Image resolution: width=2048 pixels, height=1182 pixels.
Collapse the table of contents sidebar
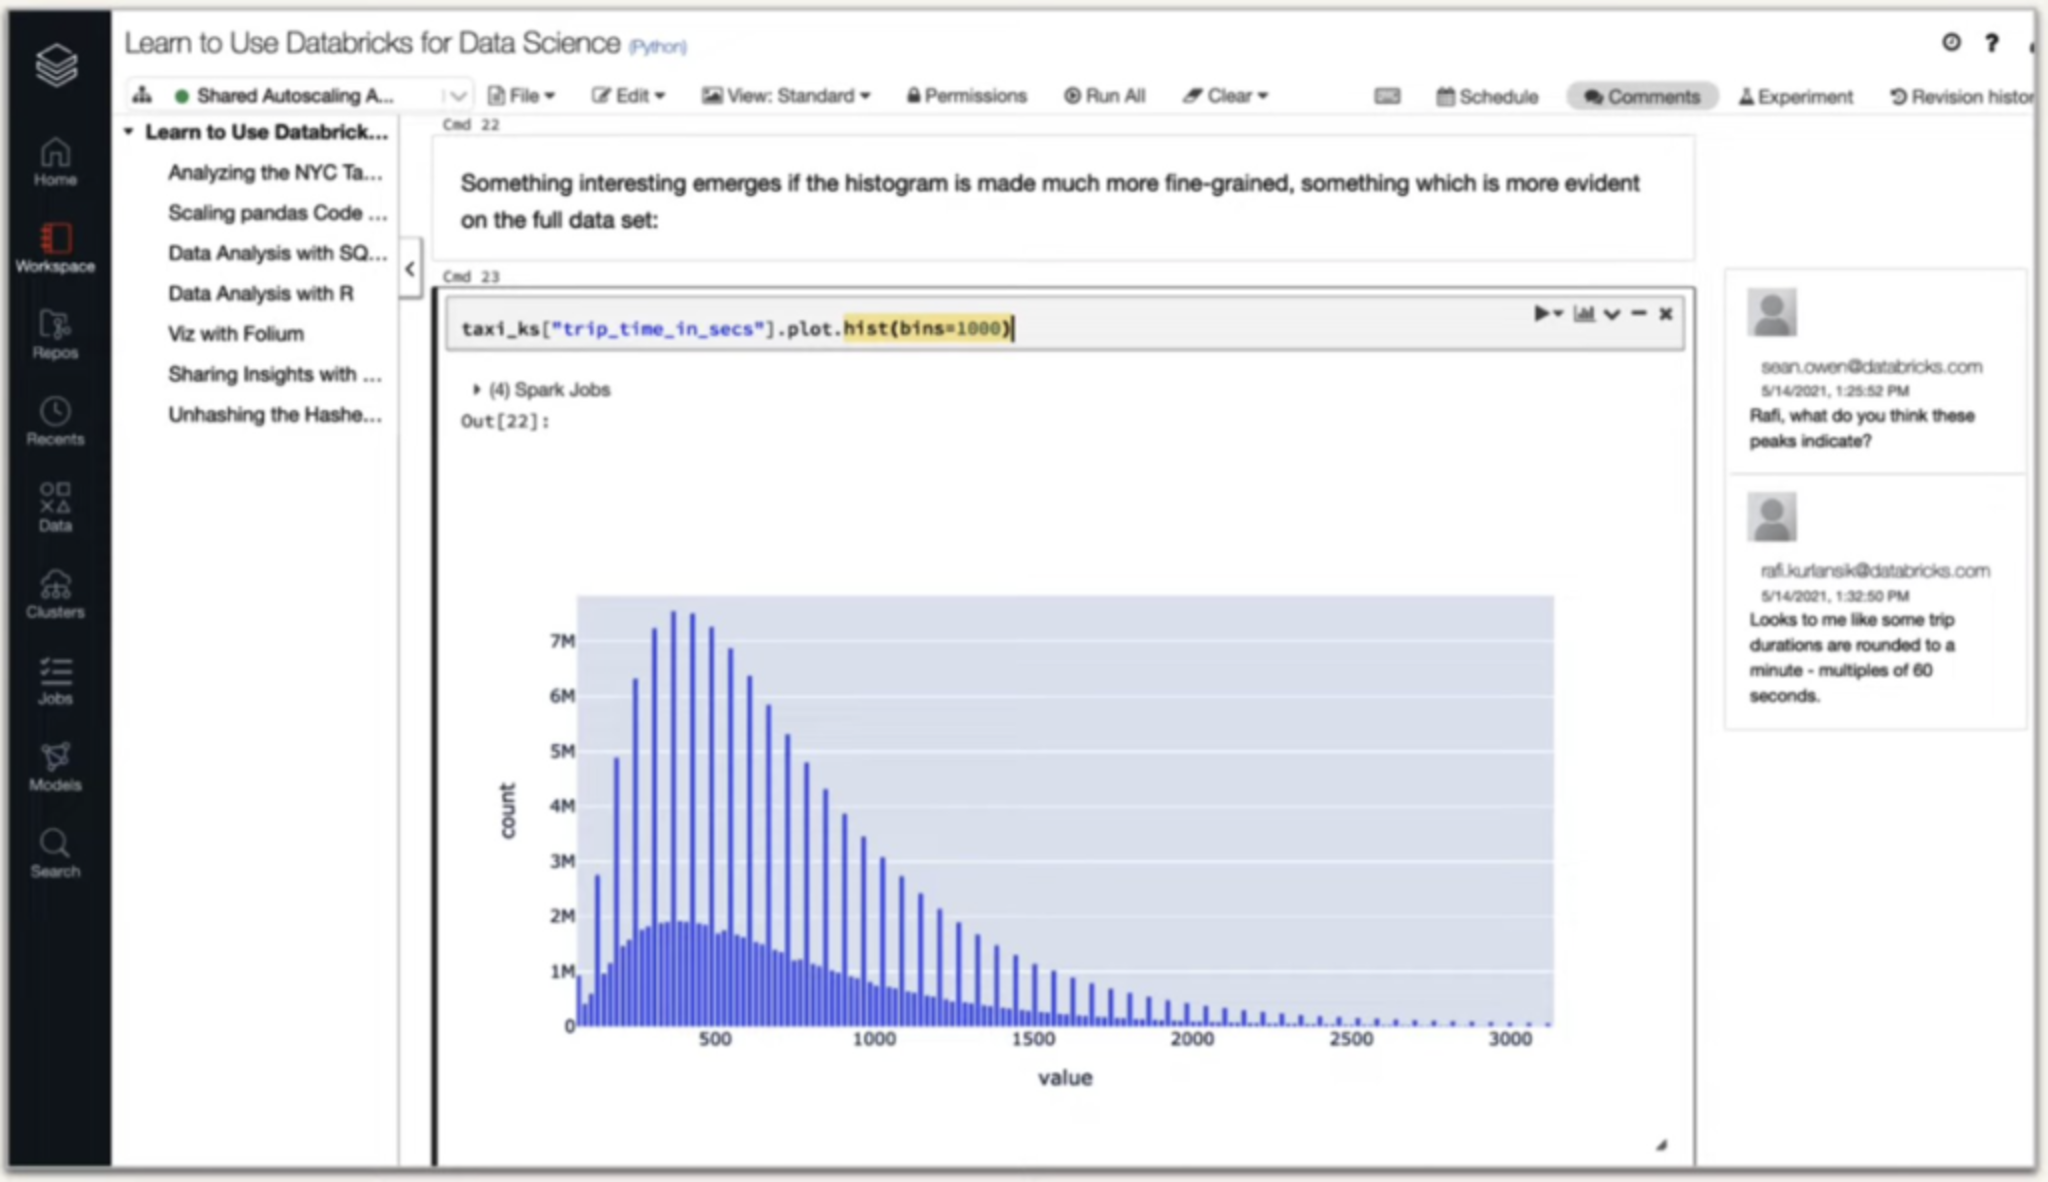pos(410,269)
